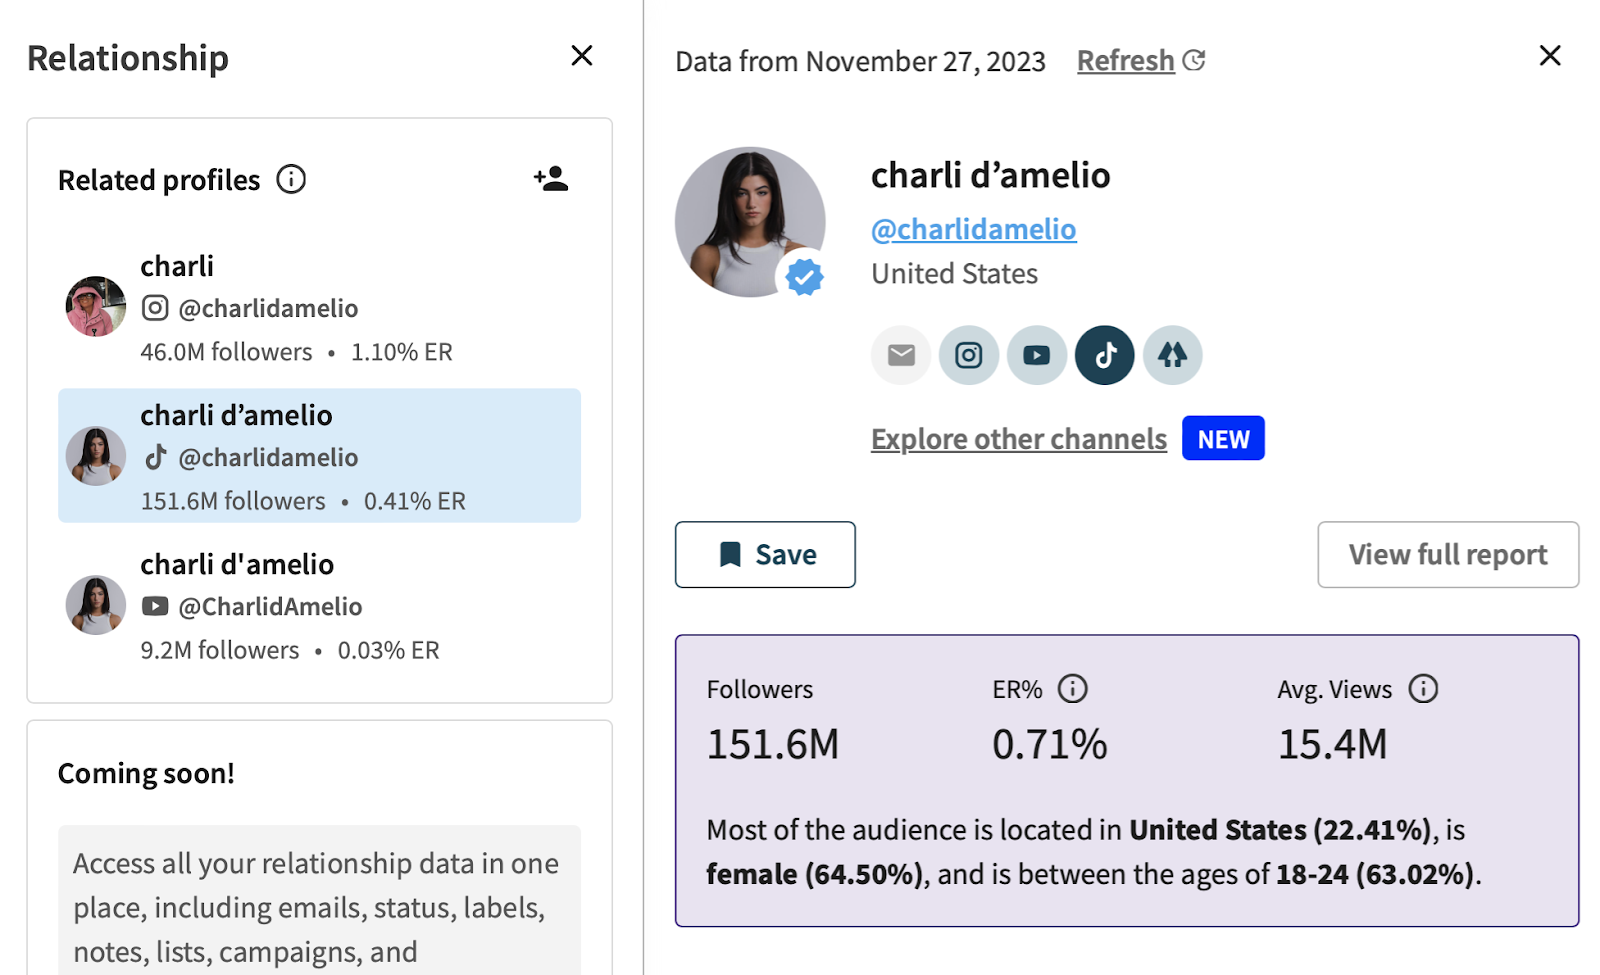
Task: Click the add related profile icon
Action: (551, 178)
